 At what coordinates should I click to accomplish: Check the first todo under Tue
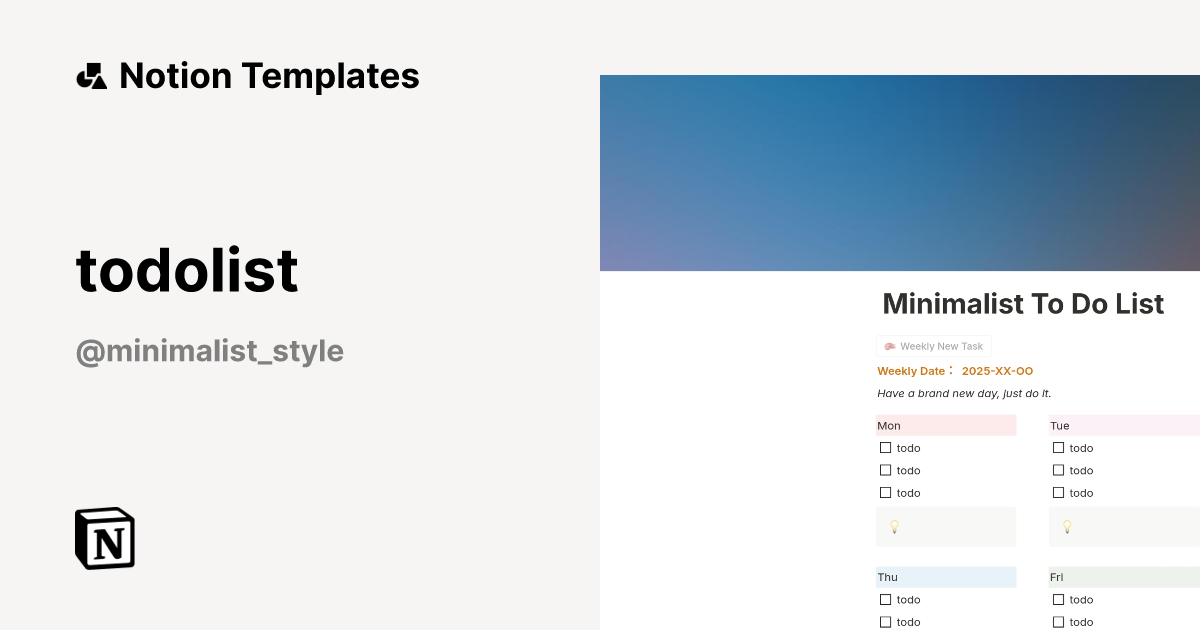click(1058, 447)
